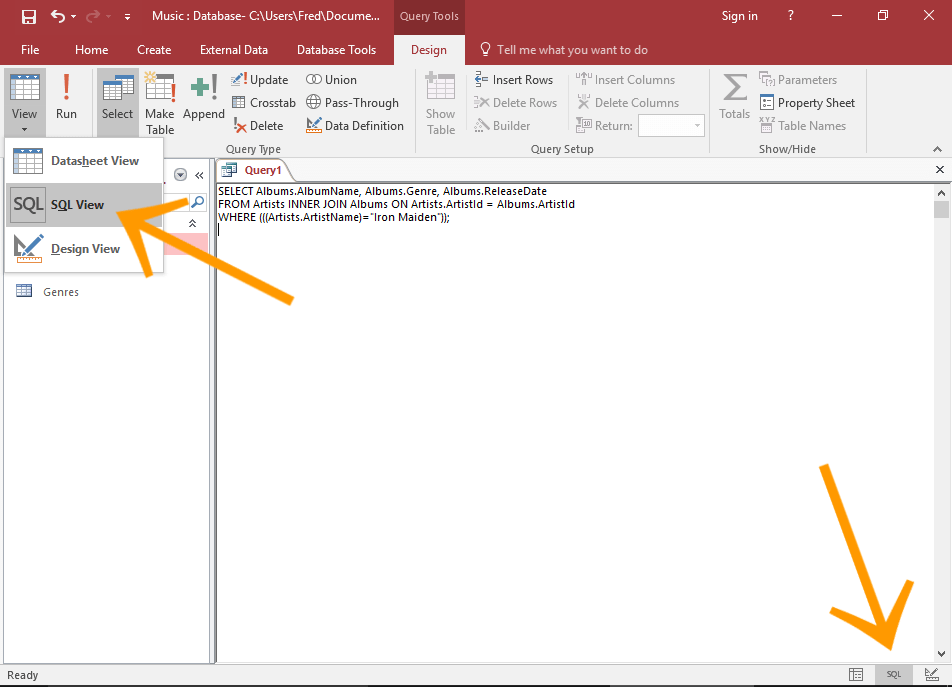Open the Sign in option
The image size is (952, 687).
pos(739,15)
